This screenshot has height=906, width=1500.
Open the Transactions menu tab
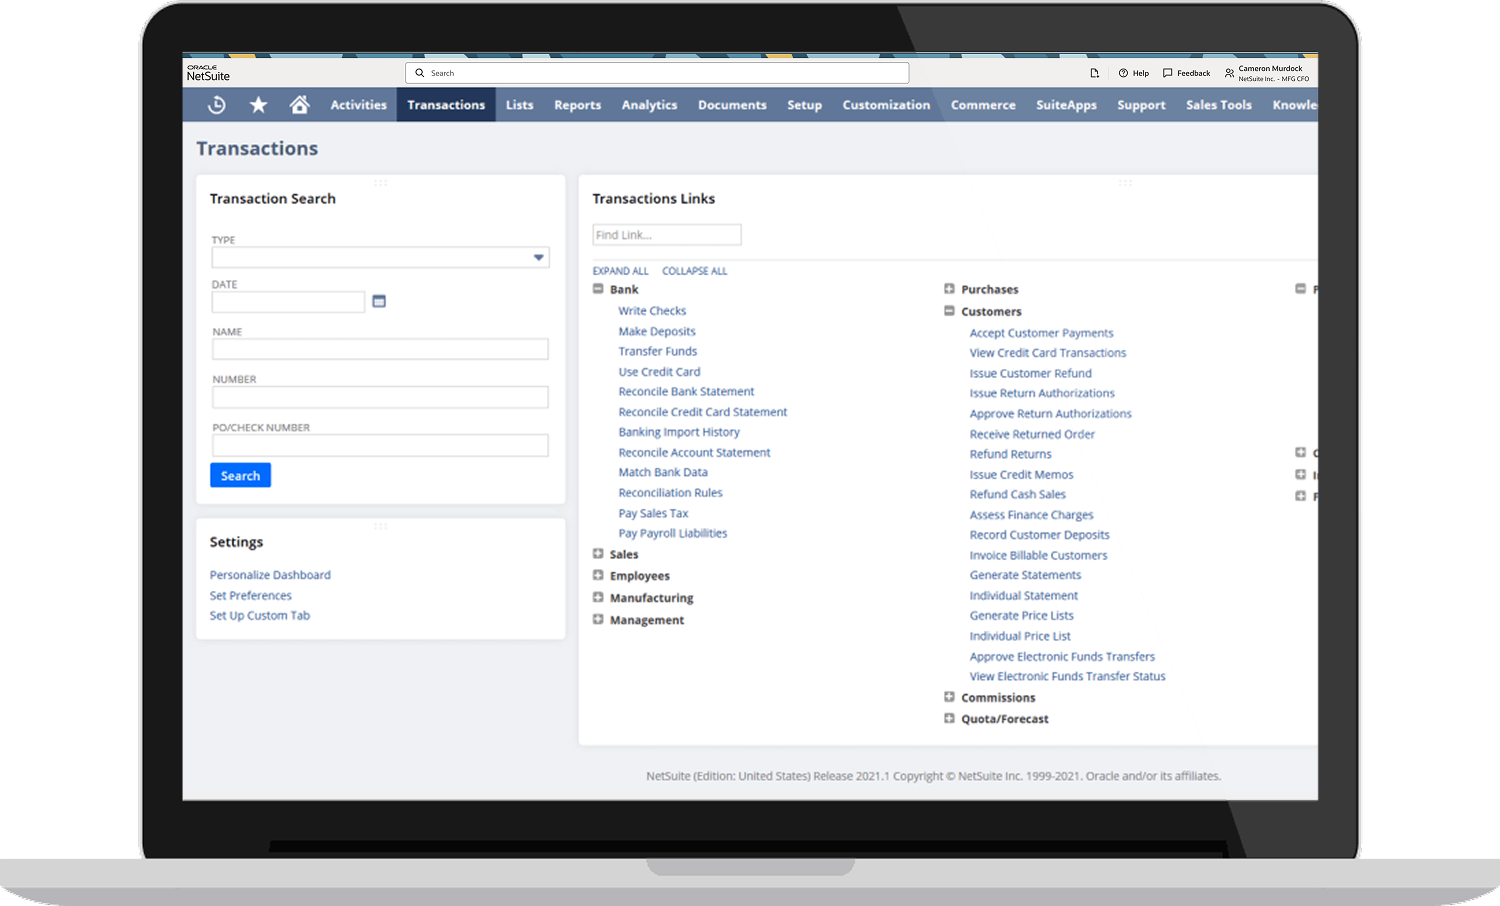[446, 105]
